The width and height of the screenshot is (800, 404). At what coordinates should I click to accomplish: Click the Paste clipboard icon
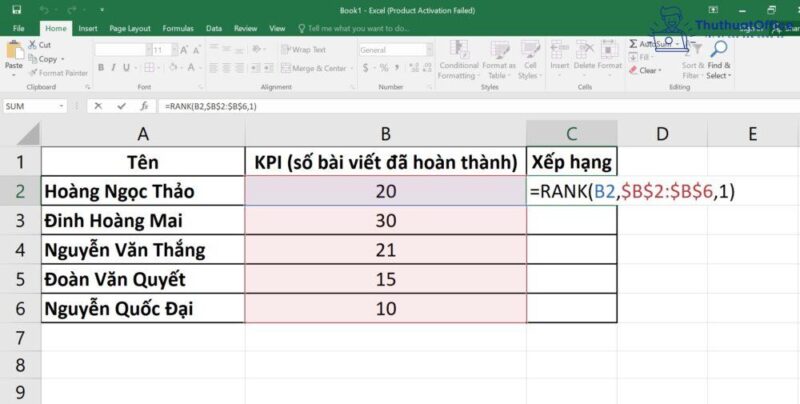14,52
